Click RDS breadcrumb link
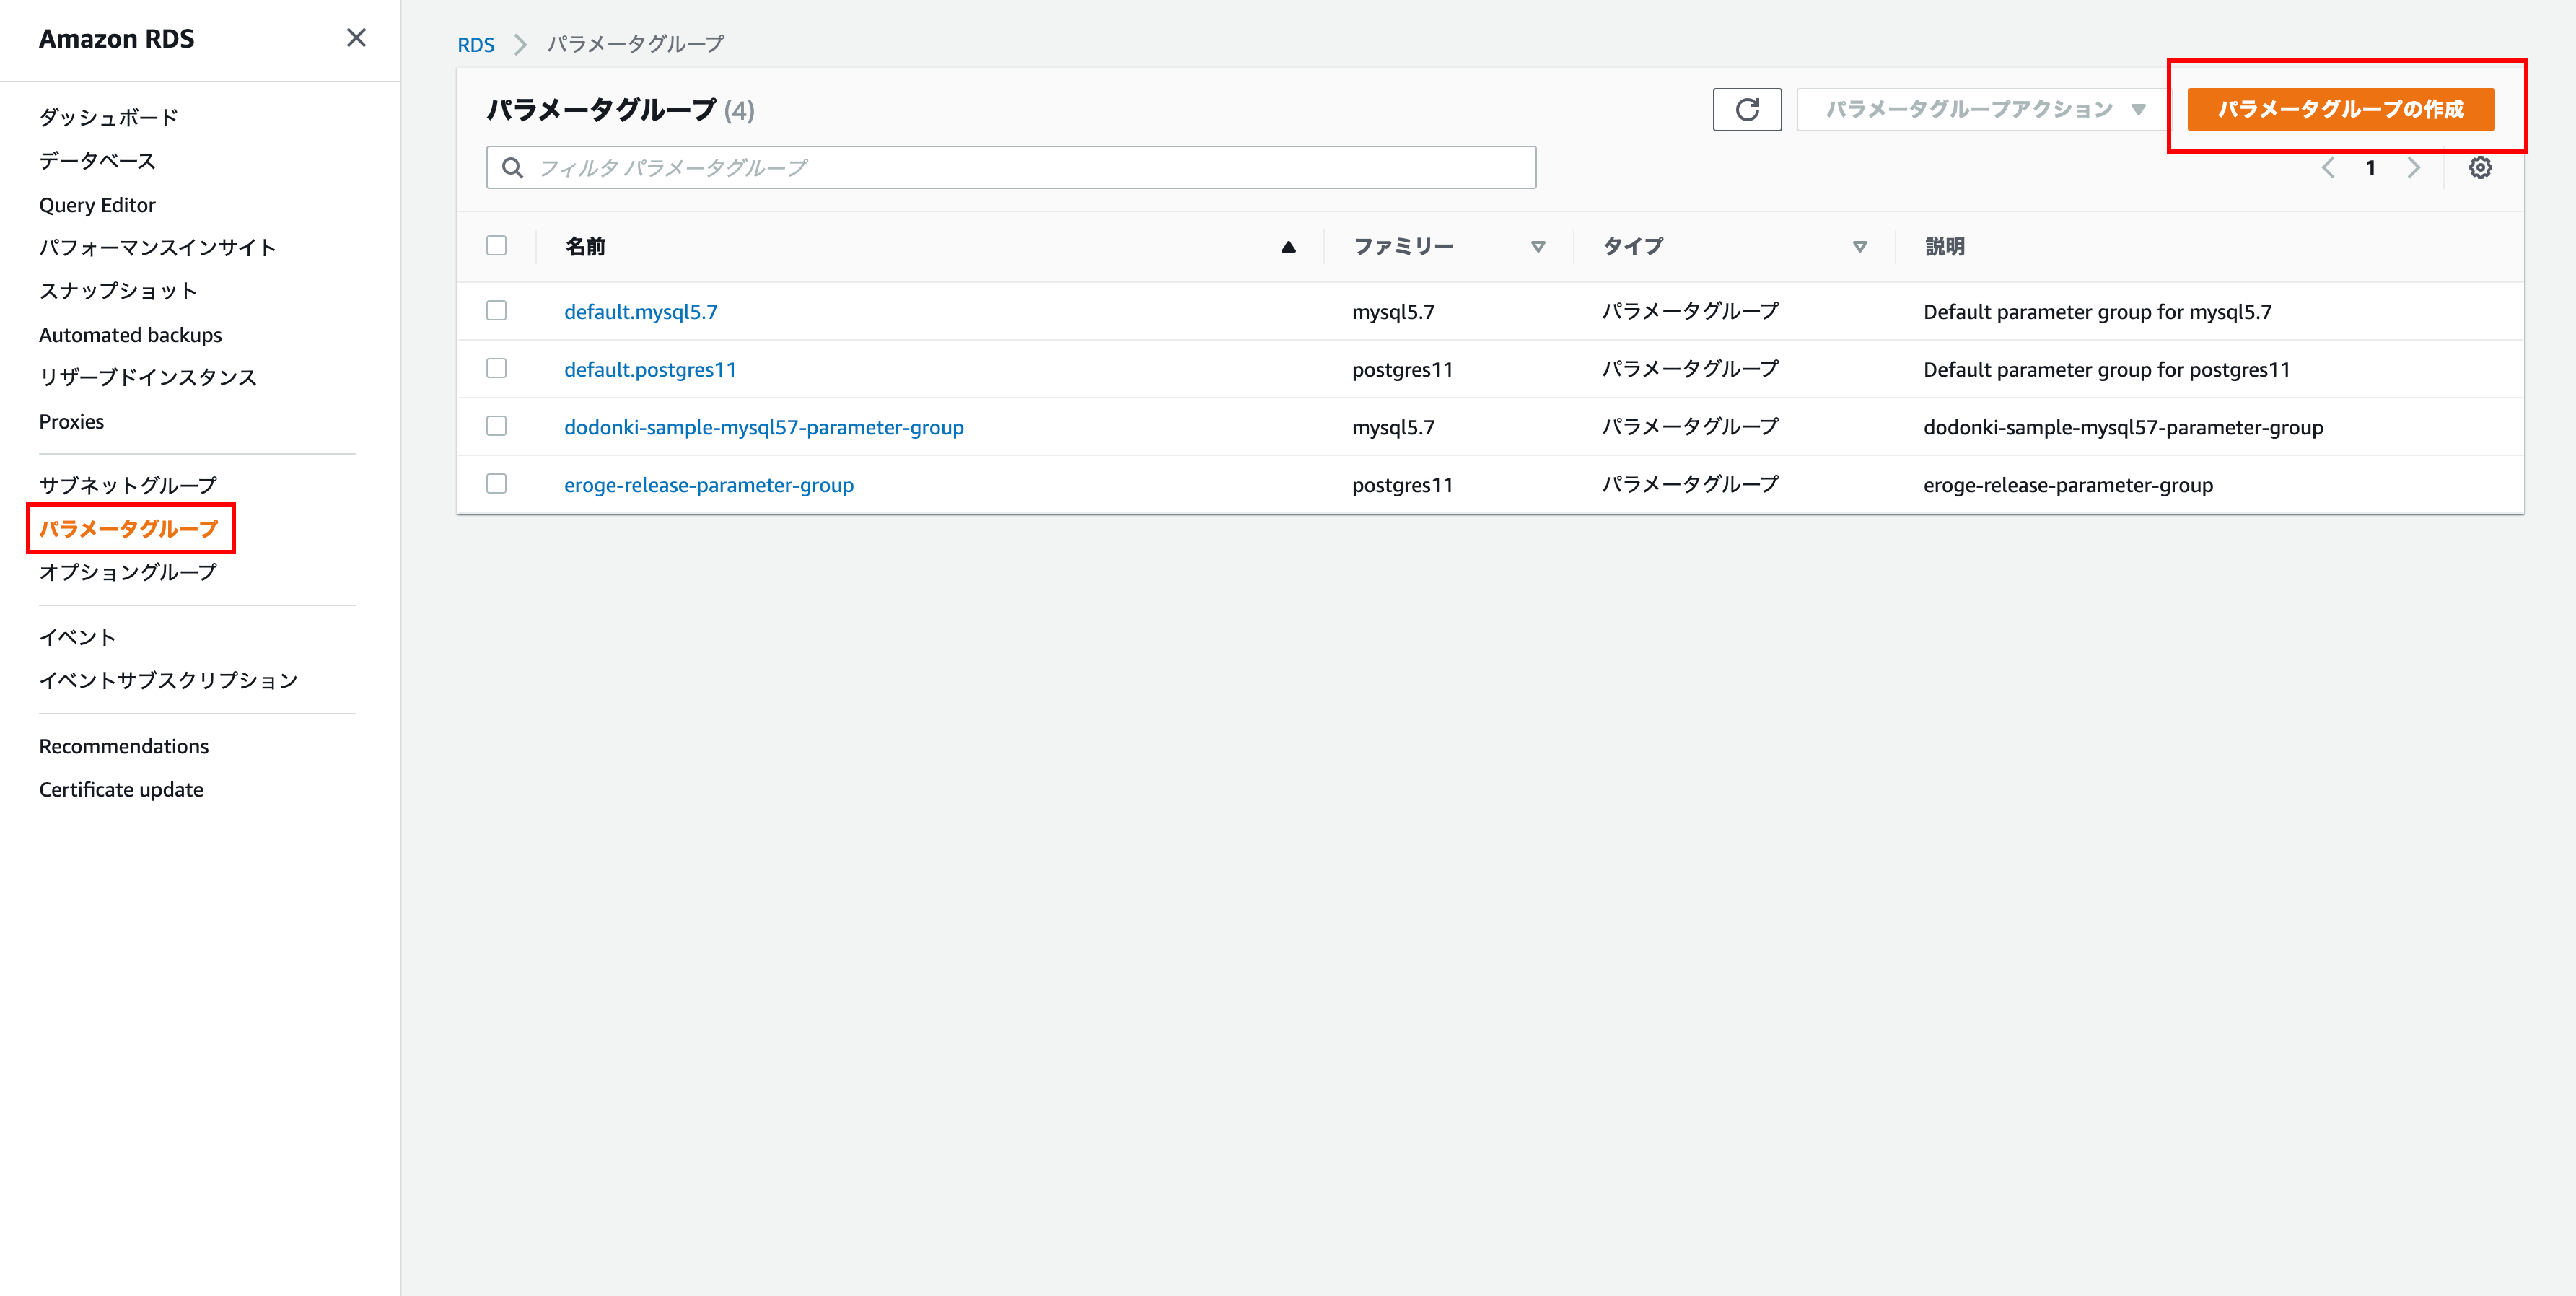Image resolution: width=2576 pixels, height=1296 pixels. pos(476,45)
